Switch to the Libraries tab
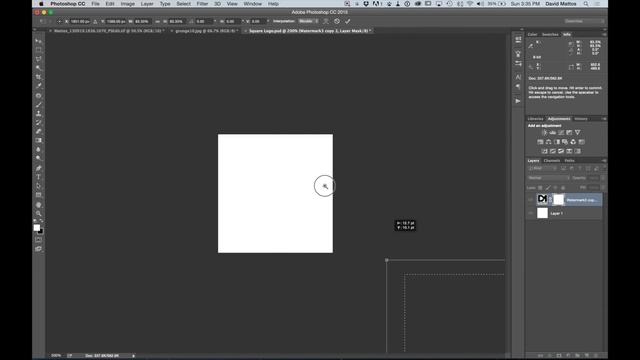Screen dimensions: 640x360 tap(536, 119)
